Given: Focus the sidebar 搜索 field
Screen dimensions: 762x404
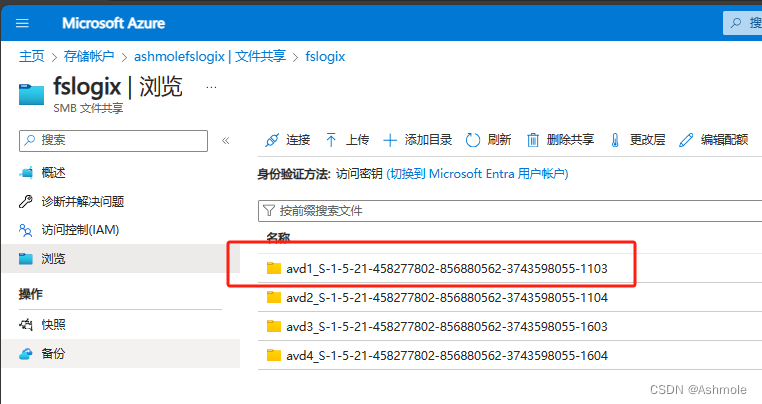Looking at the screenshot, I should (x=113, y=141).
